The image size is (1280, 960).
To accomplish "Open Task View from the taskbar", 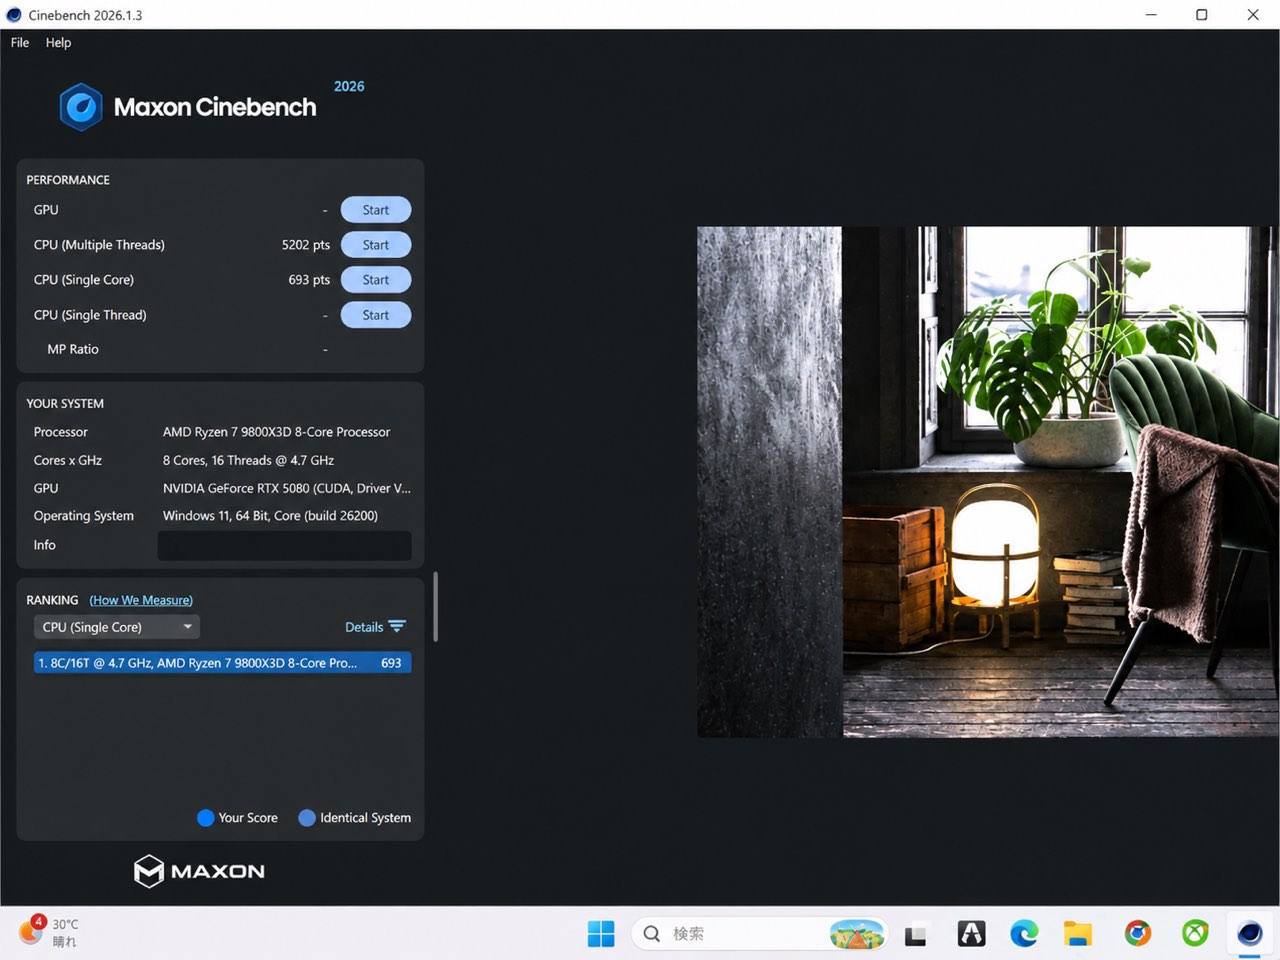I will (x=915, y=934).
